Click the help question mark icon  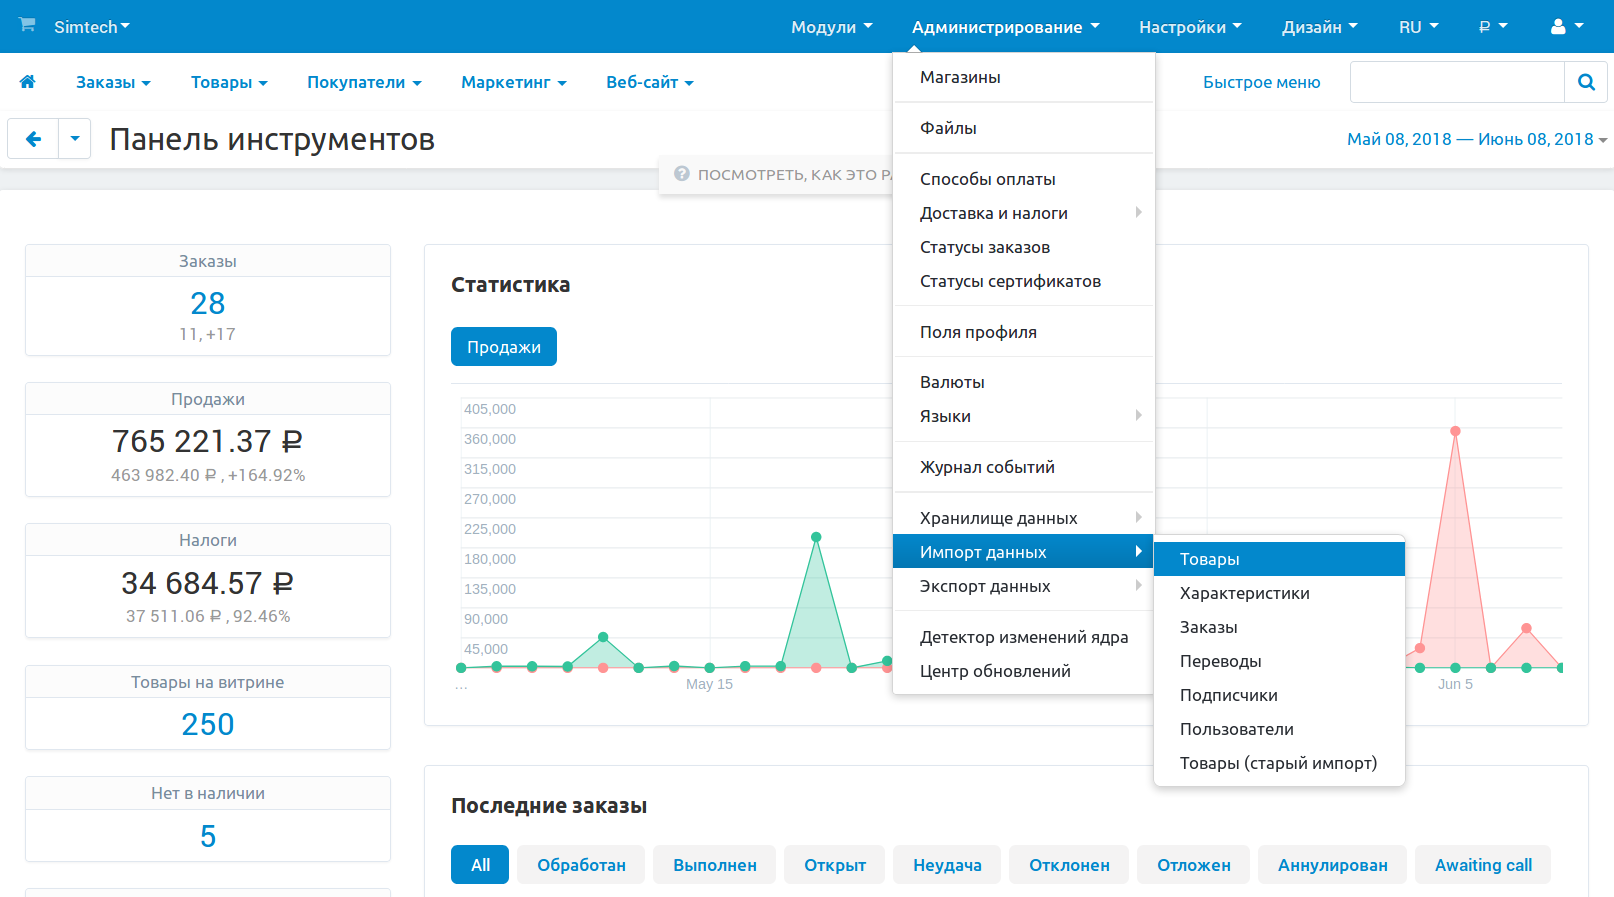click(682, 174)
